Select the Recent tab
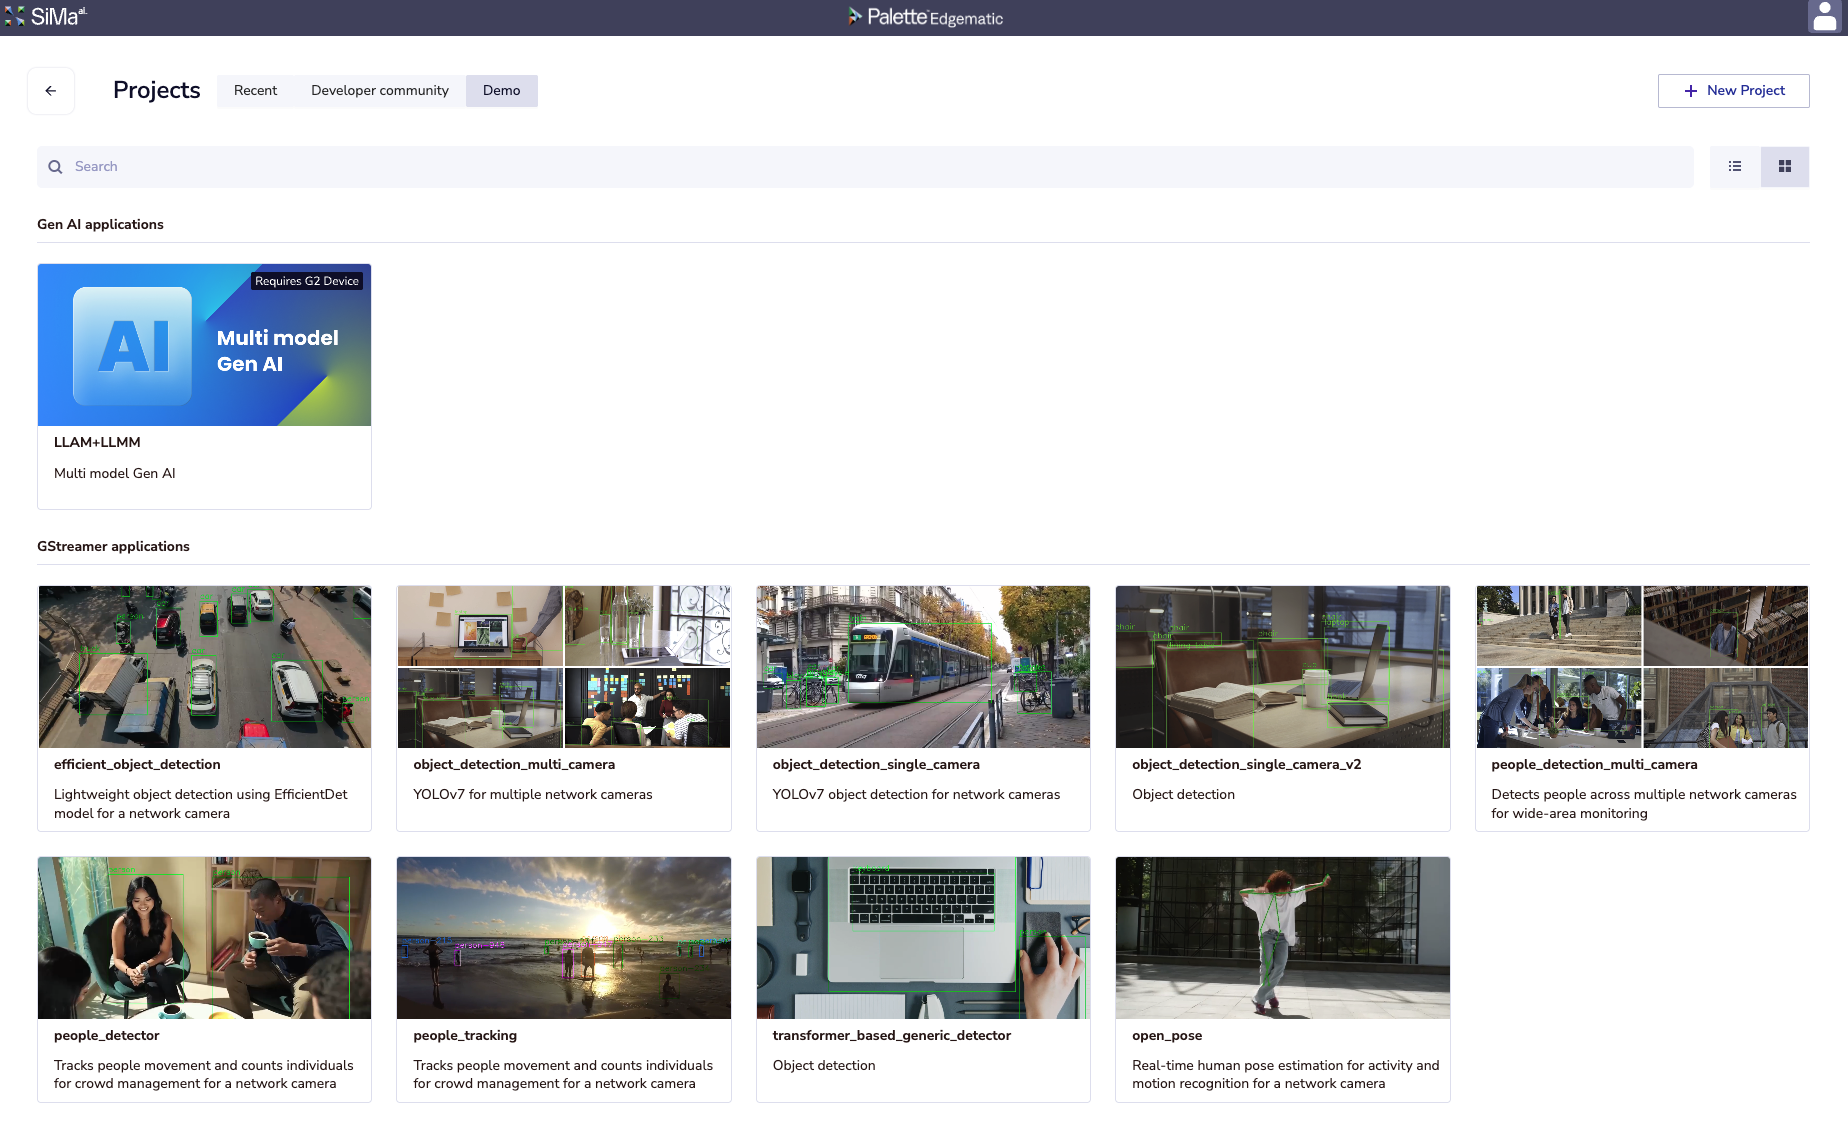The height and width of the screenshot is (1134, 1848). [255, 91]
